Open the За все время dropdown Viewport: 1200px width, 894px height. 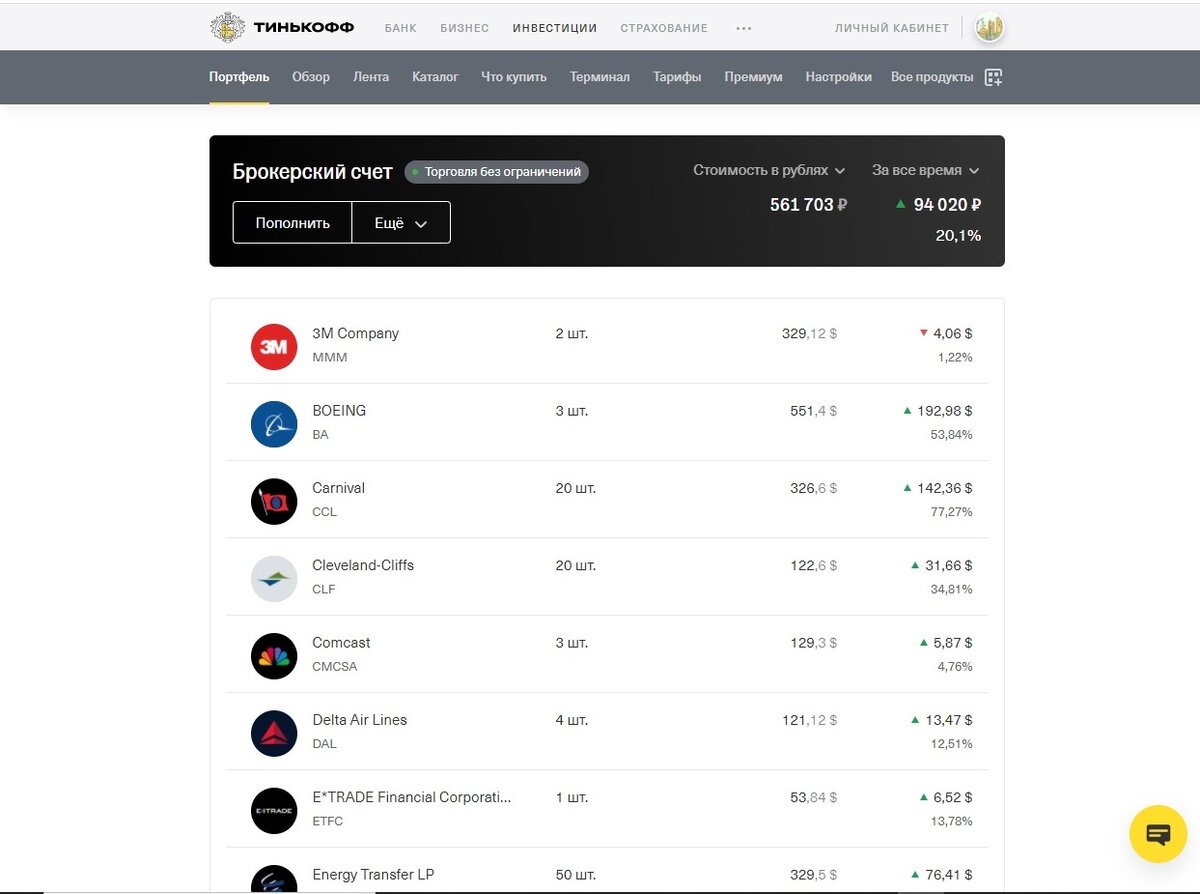(x=925, y=171)
